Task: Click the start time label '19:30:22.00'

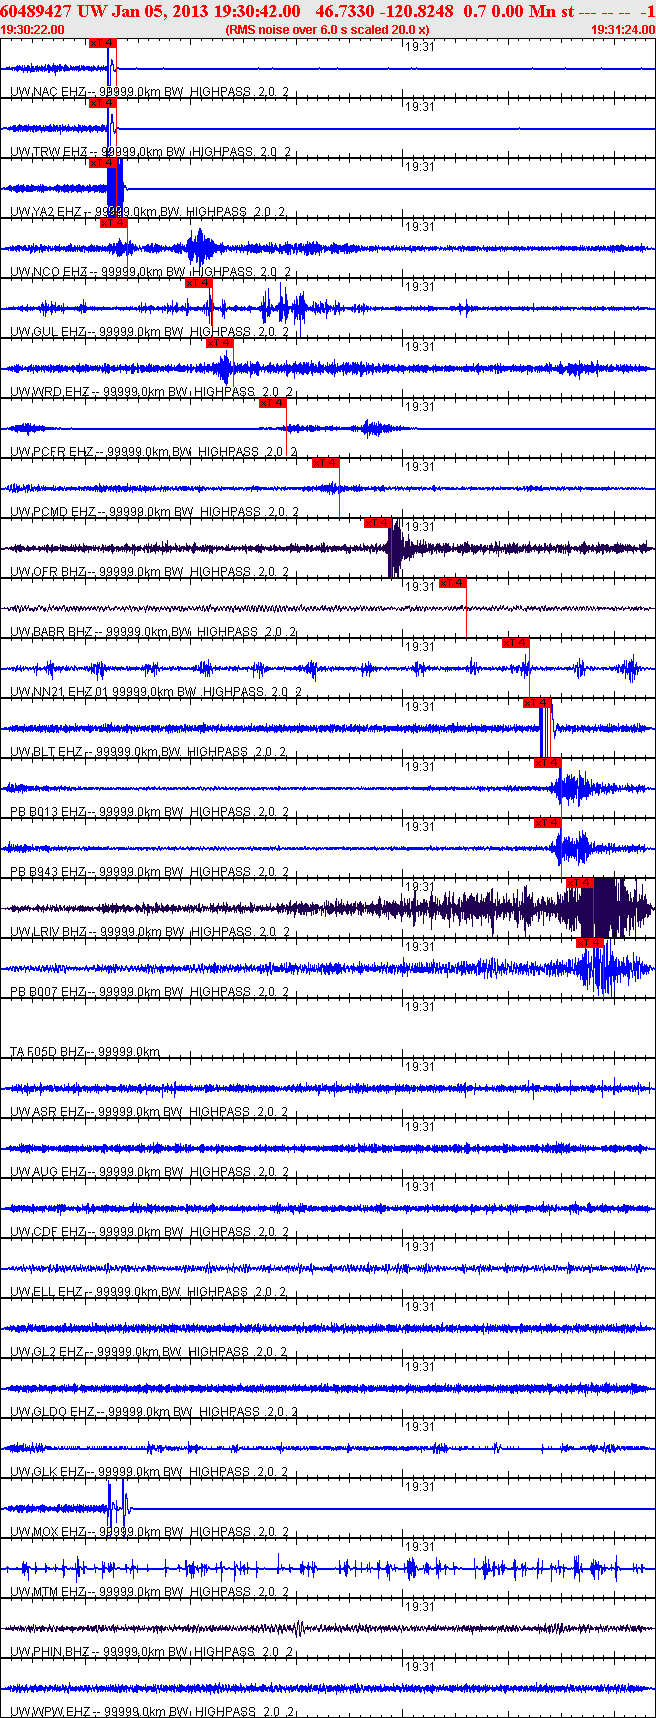Action: pyautogui.click(x=33, y=30)
